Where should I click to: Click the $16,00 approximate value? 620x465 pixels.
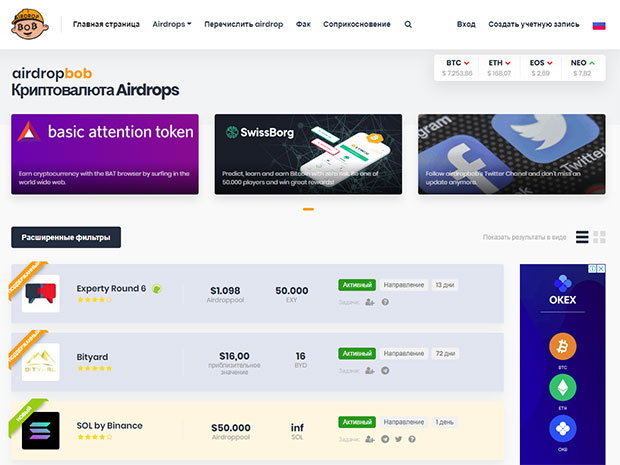[x=234, y=363]
